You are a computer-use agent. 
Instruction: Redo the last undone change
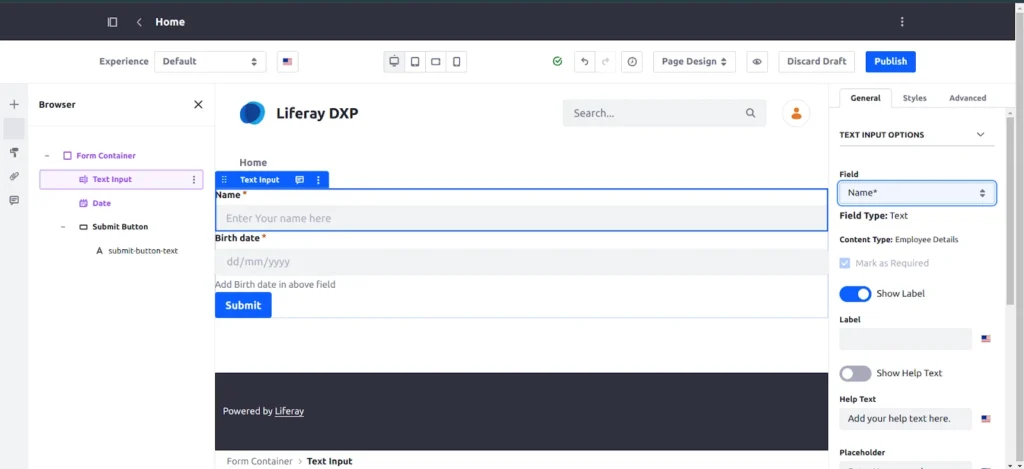click(605, 61)
